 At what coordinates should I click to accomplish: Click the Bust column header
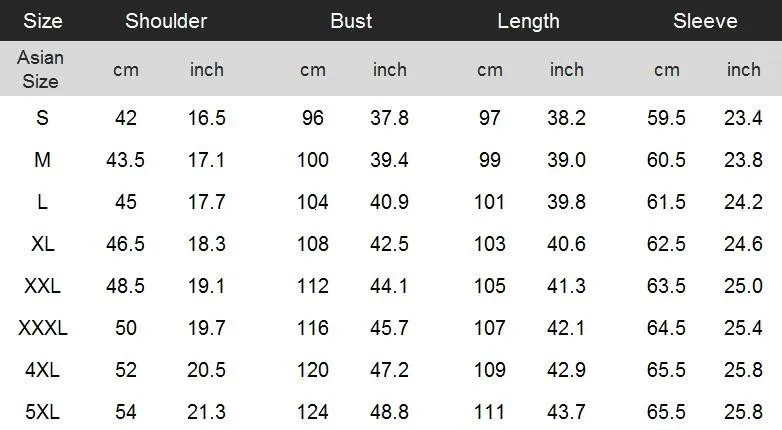pyautogui.click(x=351, y=21)
